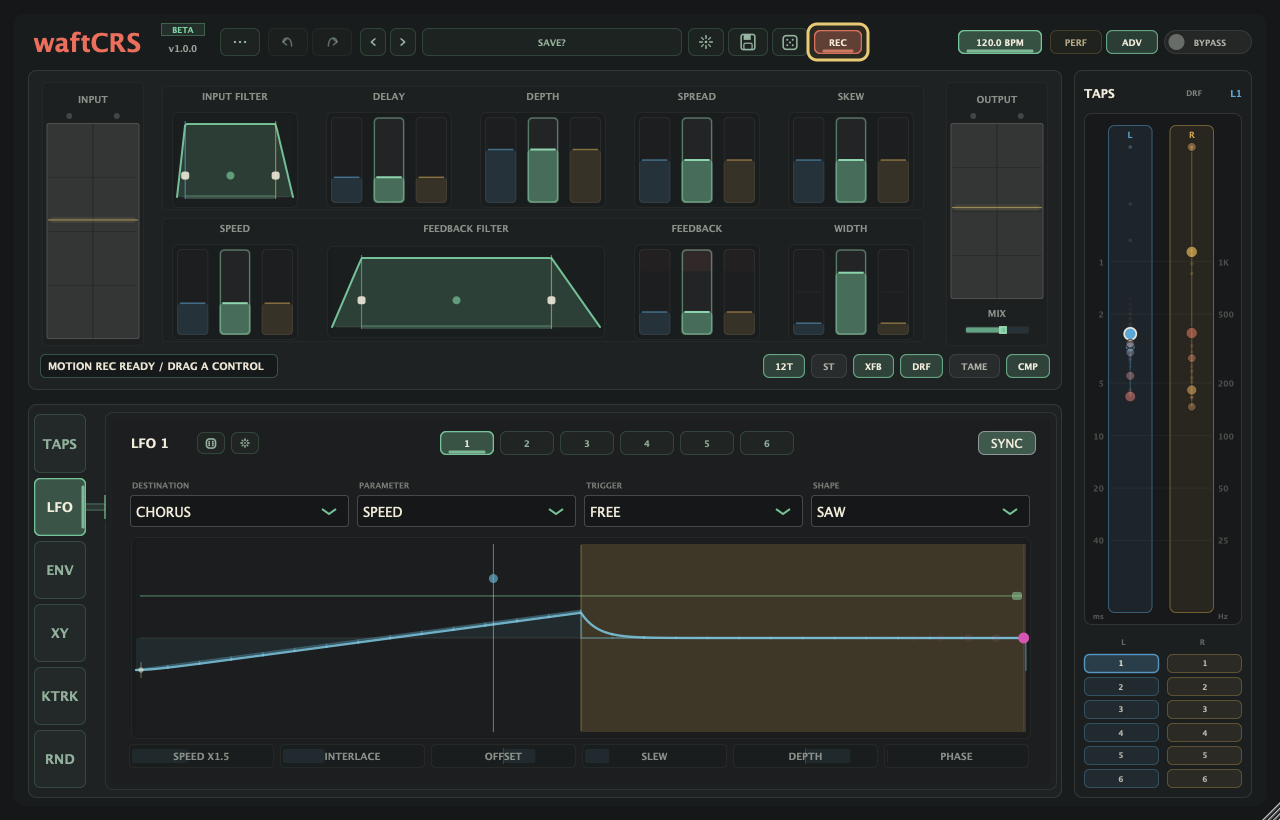The image size is (1280, 820).
Task: Toggle the ST option
Action: click(x=829, y=366)
